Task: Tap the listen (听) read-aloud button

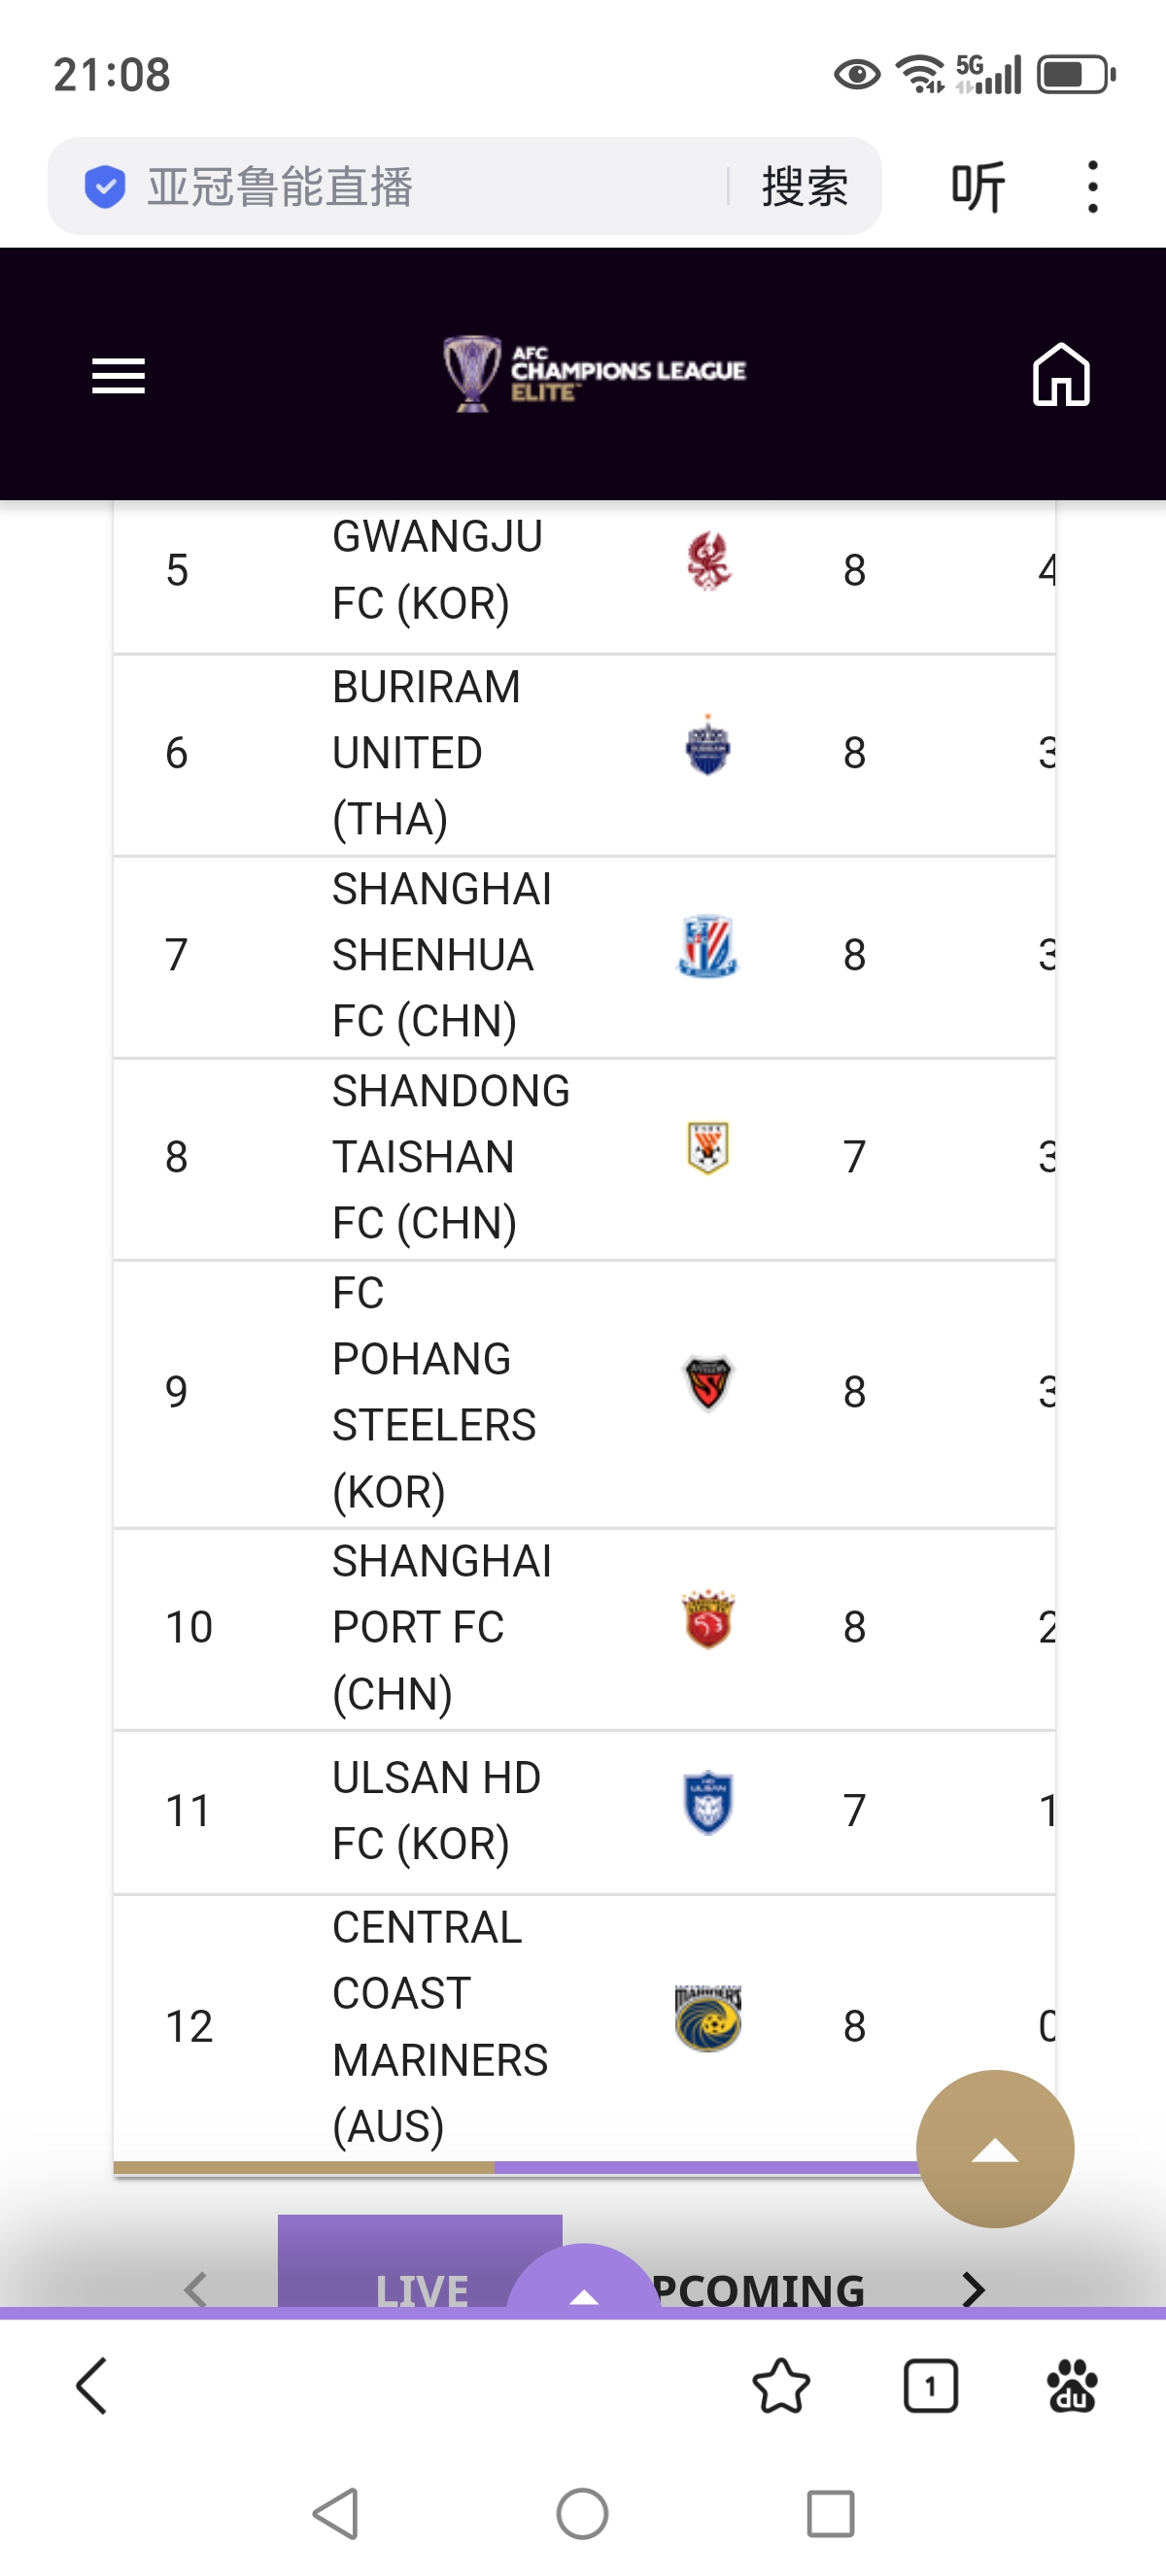Action: pyautogui.click(x=977, y=187)
